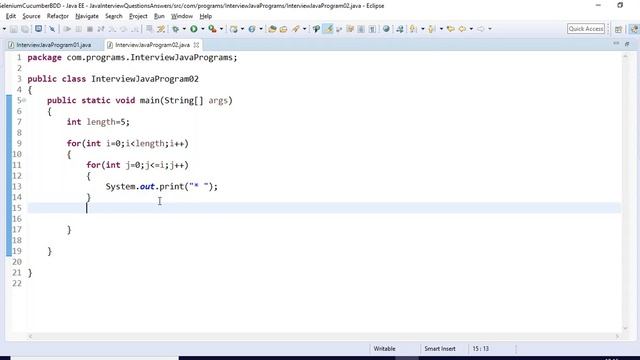Click the Open Type icon

tap(272, 29)
